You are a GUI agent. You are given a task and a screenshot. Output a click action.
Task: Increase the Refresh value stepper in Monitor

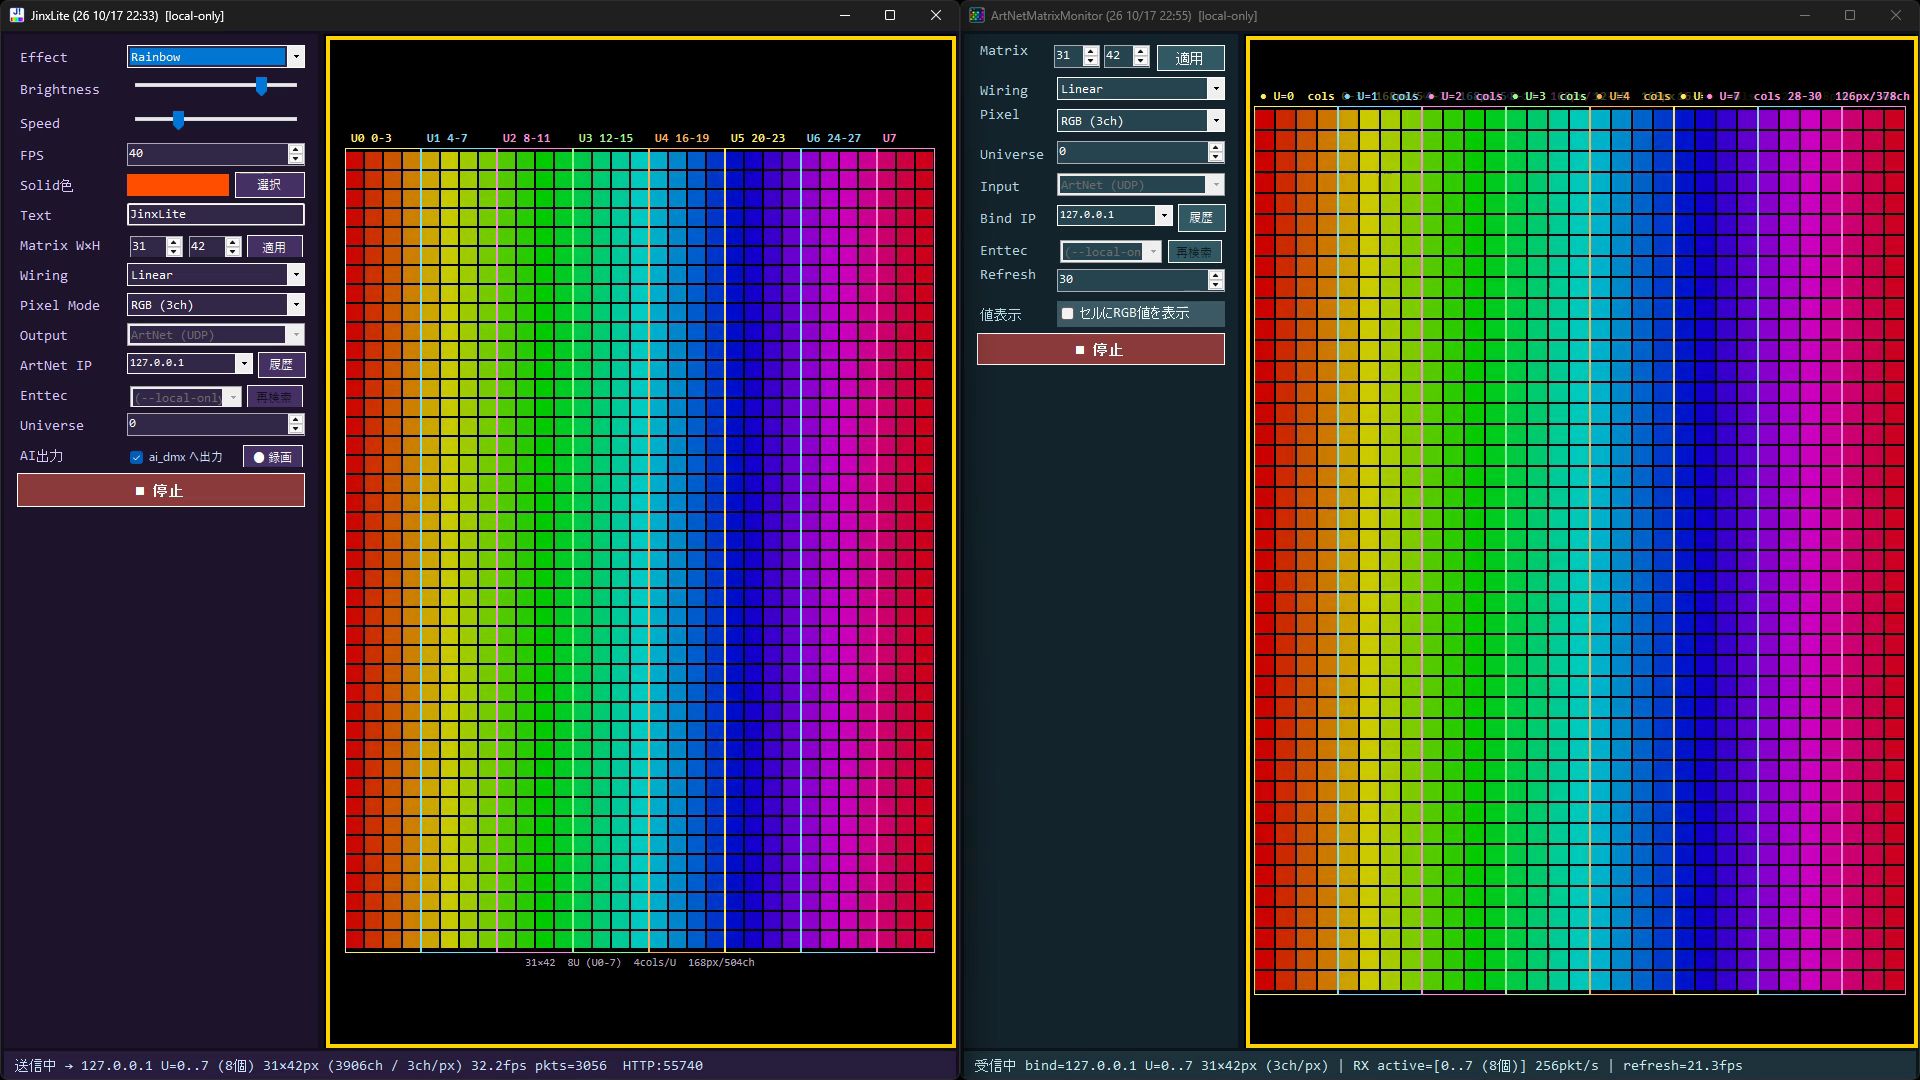1216,275
